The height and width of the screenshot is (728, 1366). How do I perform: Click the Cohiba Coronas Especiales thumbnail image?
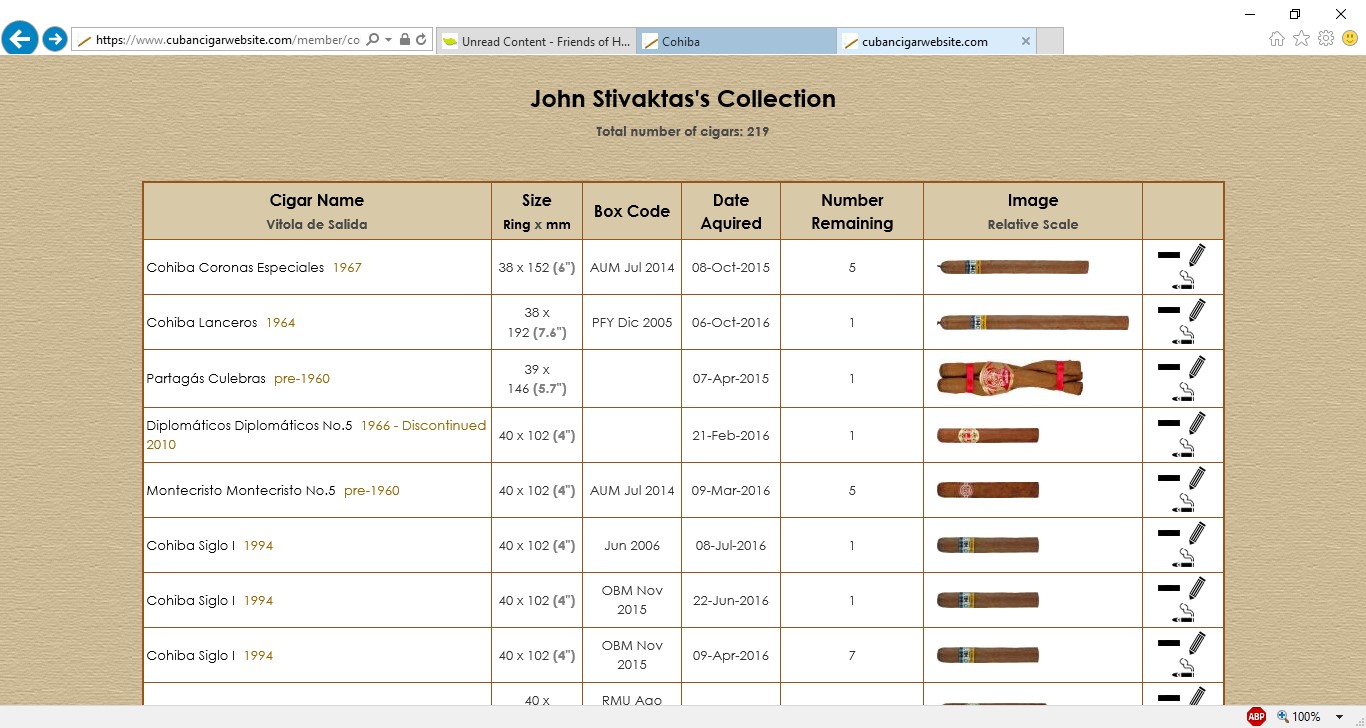tap(1012, 267)
